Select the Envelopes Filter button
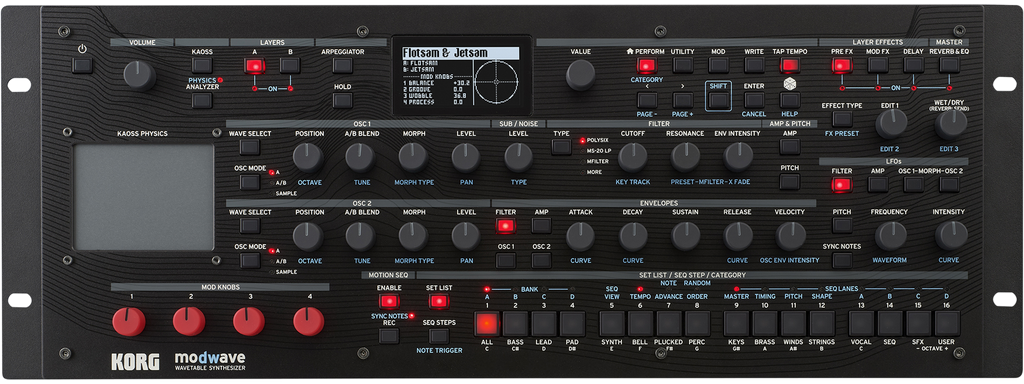Viewport: 1024px width, 384px height. (x=505, y=226)
